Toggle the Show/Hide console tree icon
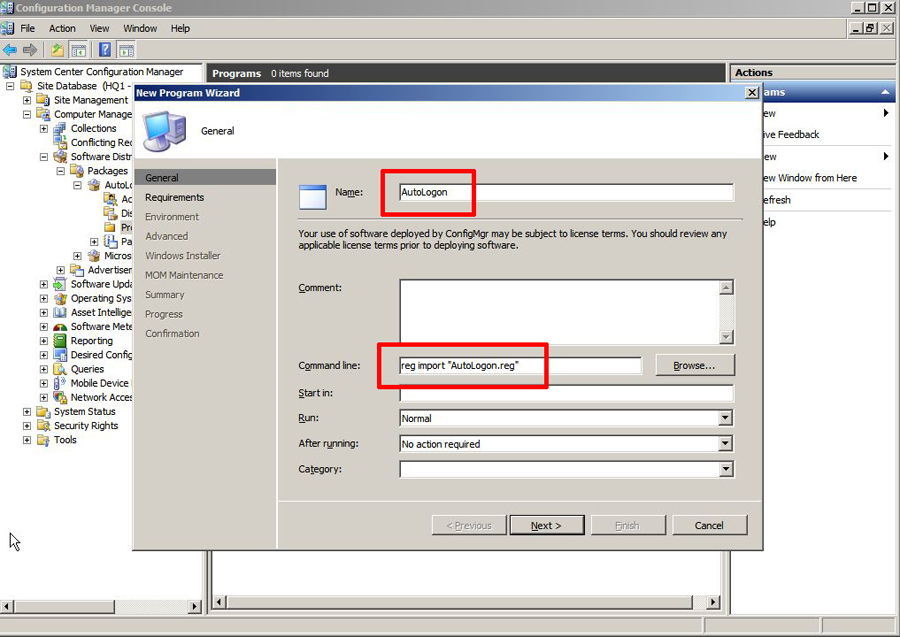 click(x=79, y=50)
